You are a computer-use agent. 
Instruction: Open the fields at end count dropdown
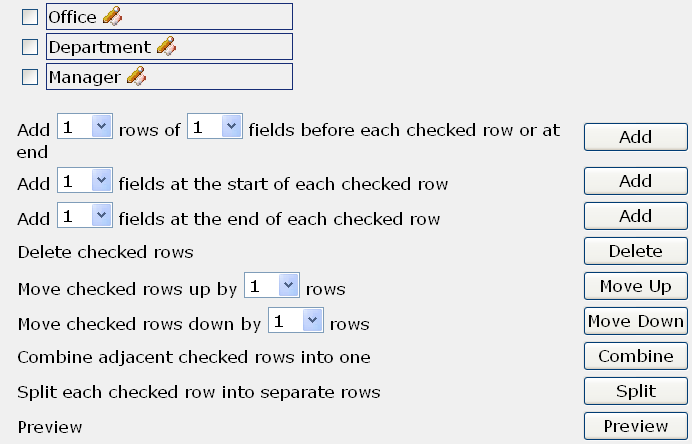click(85, 215)
